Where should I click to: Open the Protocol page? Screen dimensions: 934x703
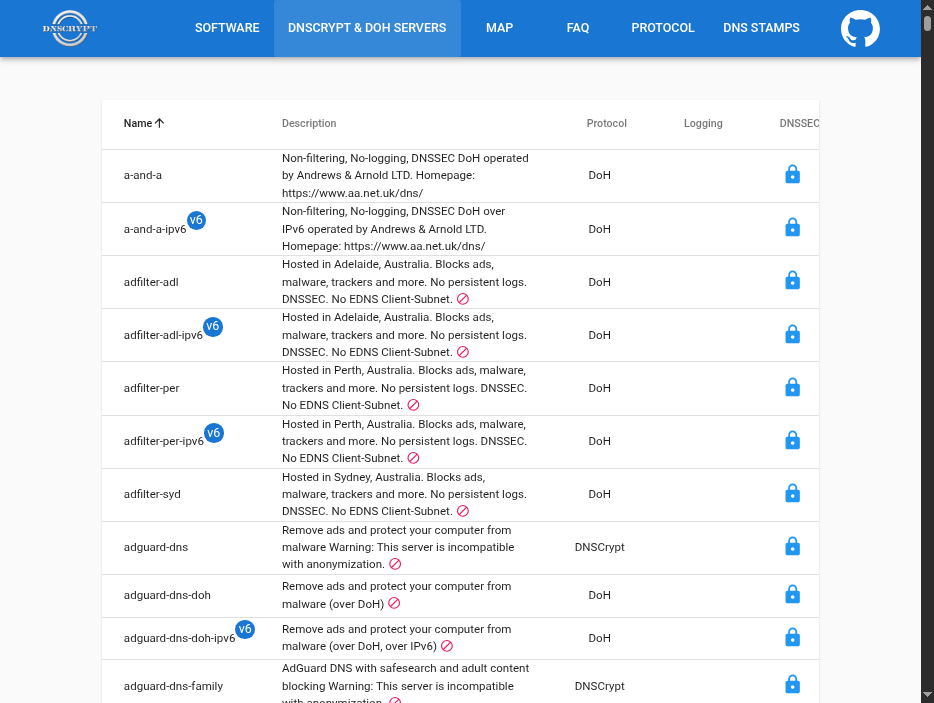coord(663,28)
